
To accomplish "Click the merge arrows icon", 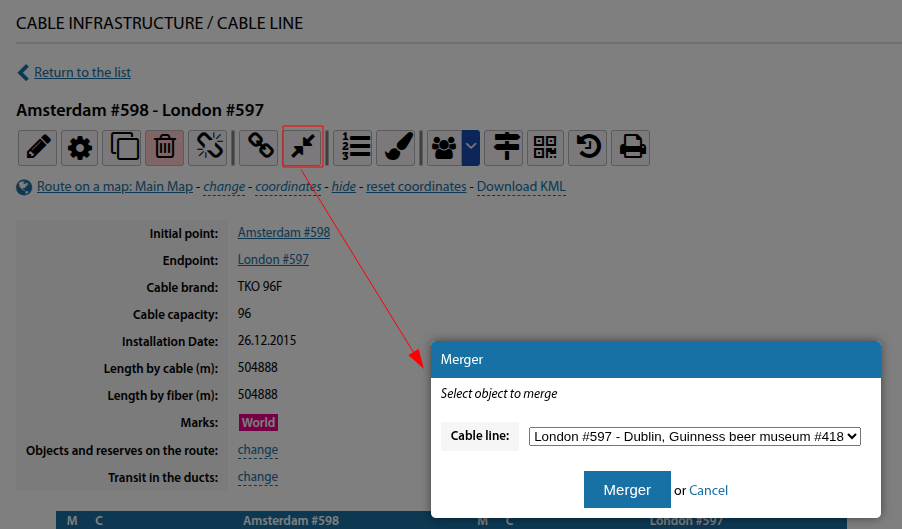I will tap(302, 147).
